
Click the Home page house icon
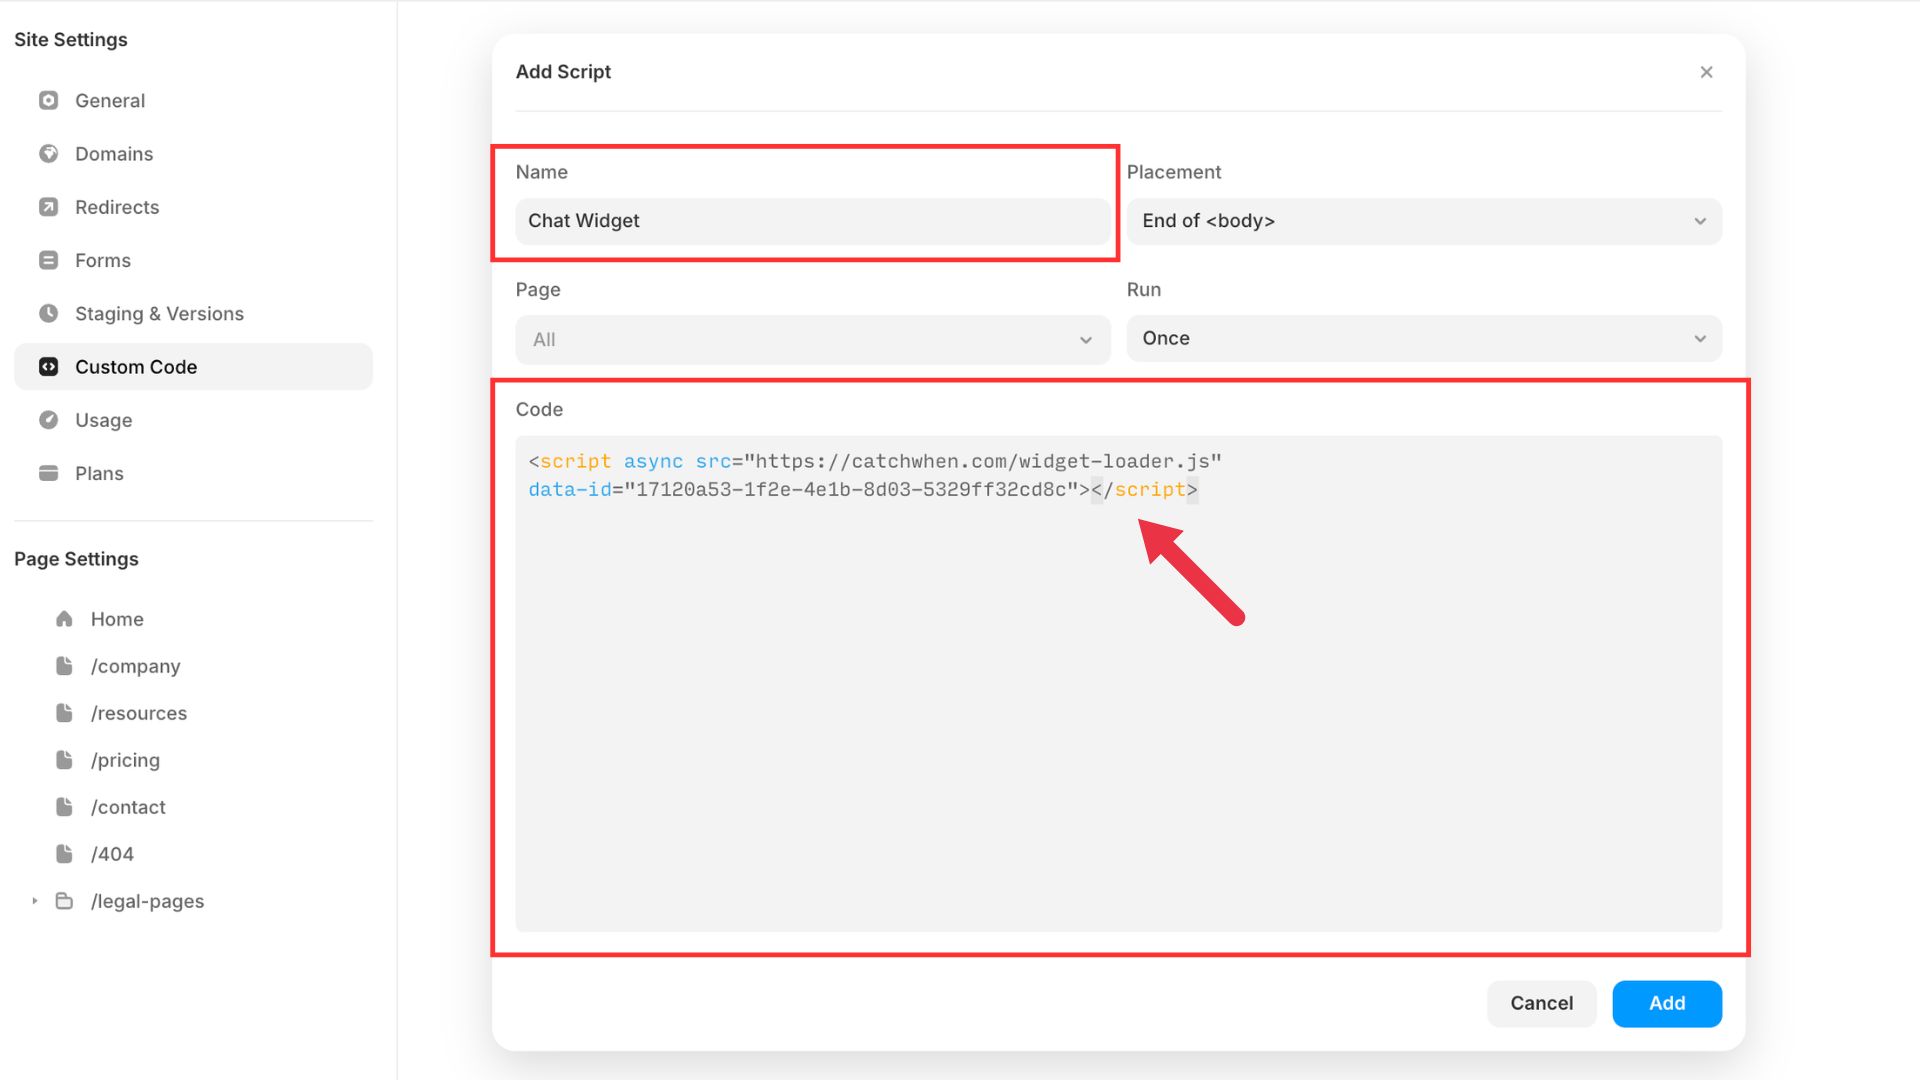tap(64, 619)
